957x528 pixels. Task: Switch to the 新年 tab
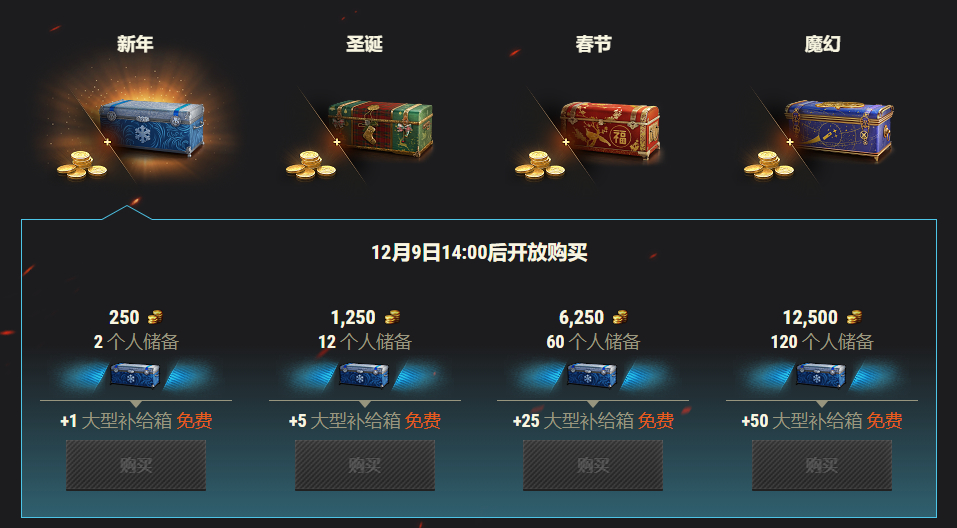(135, 44)
